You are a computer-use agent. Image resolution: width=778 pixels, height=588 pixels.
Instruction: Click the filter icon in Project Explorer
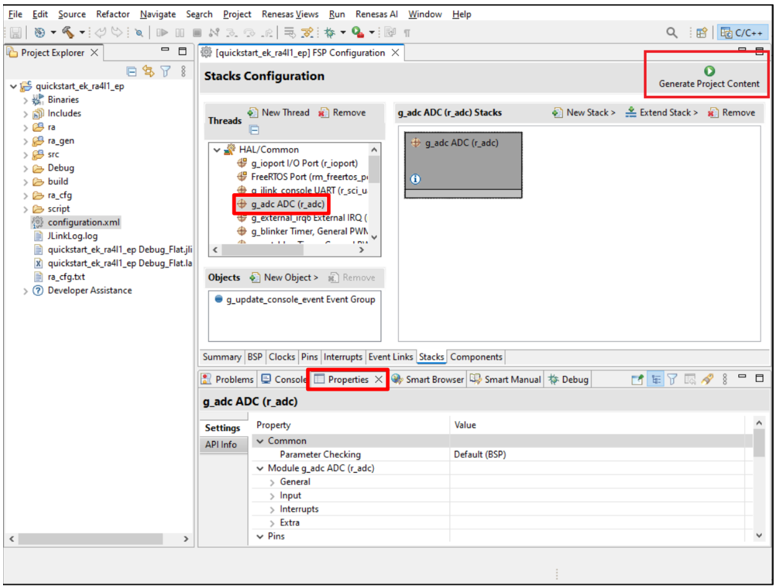coord(166,71)
